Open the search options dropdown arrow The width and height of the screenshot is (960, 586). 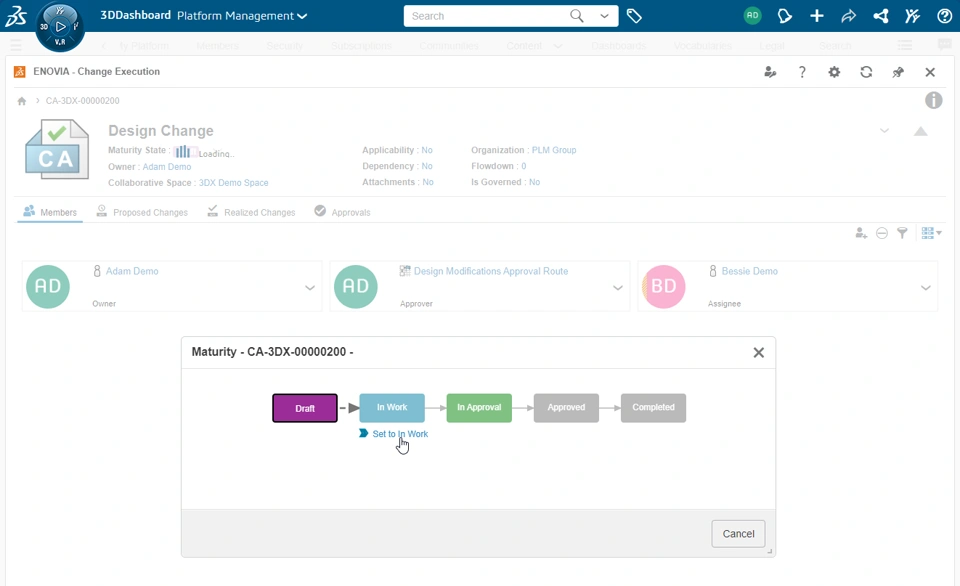tap(604, 16)
